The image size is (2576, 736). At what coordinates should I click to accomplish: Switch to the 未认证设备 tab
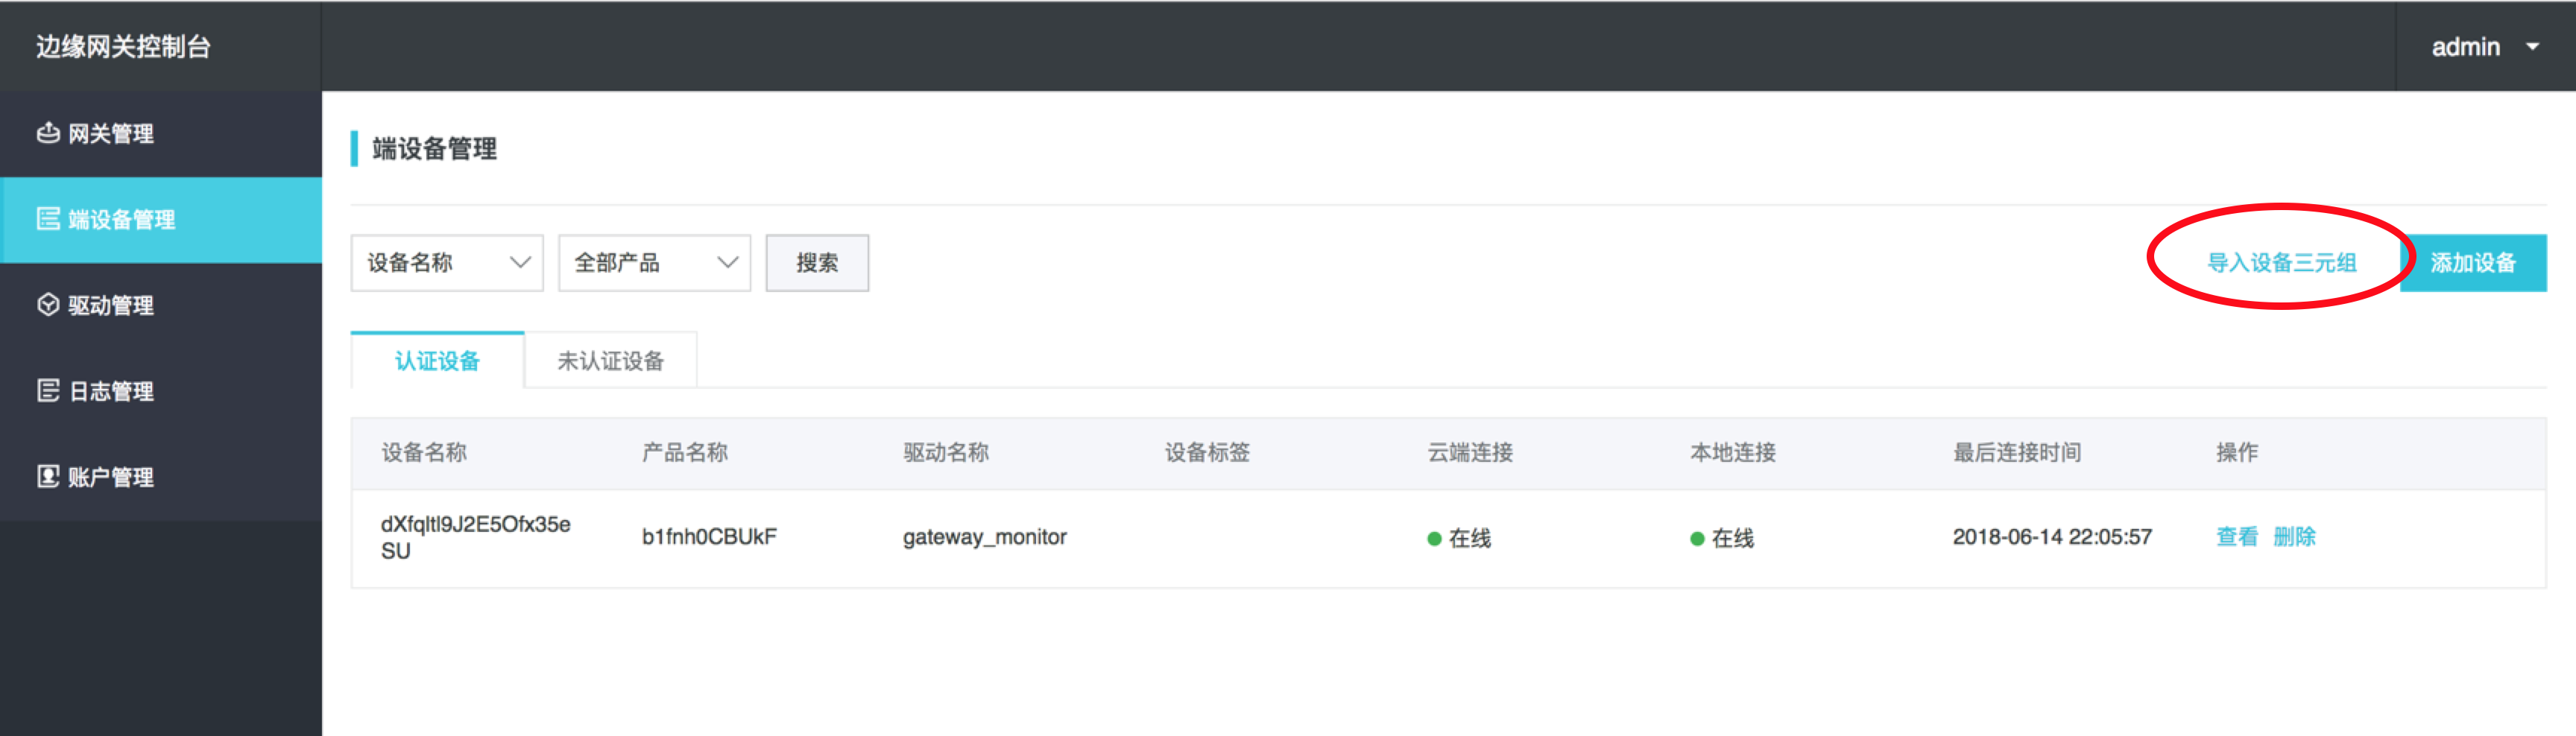[610, 360]
